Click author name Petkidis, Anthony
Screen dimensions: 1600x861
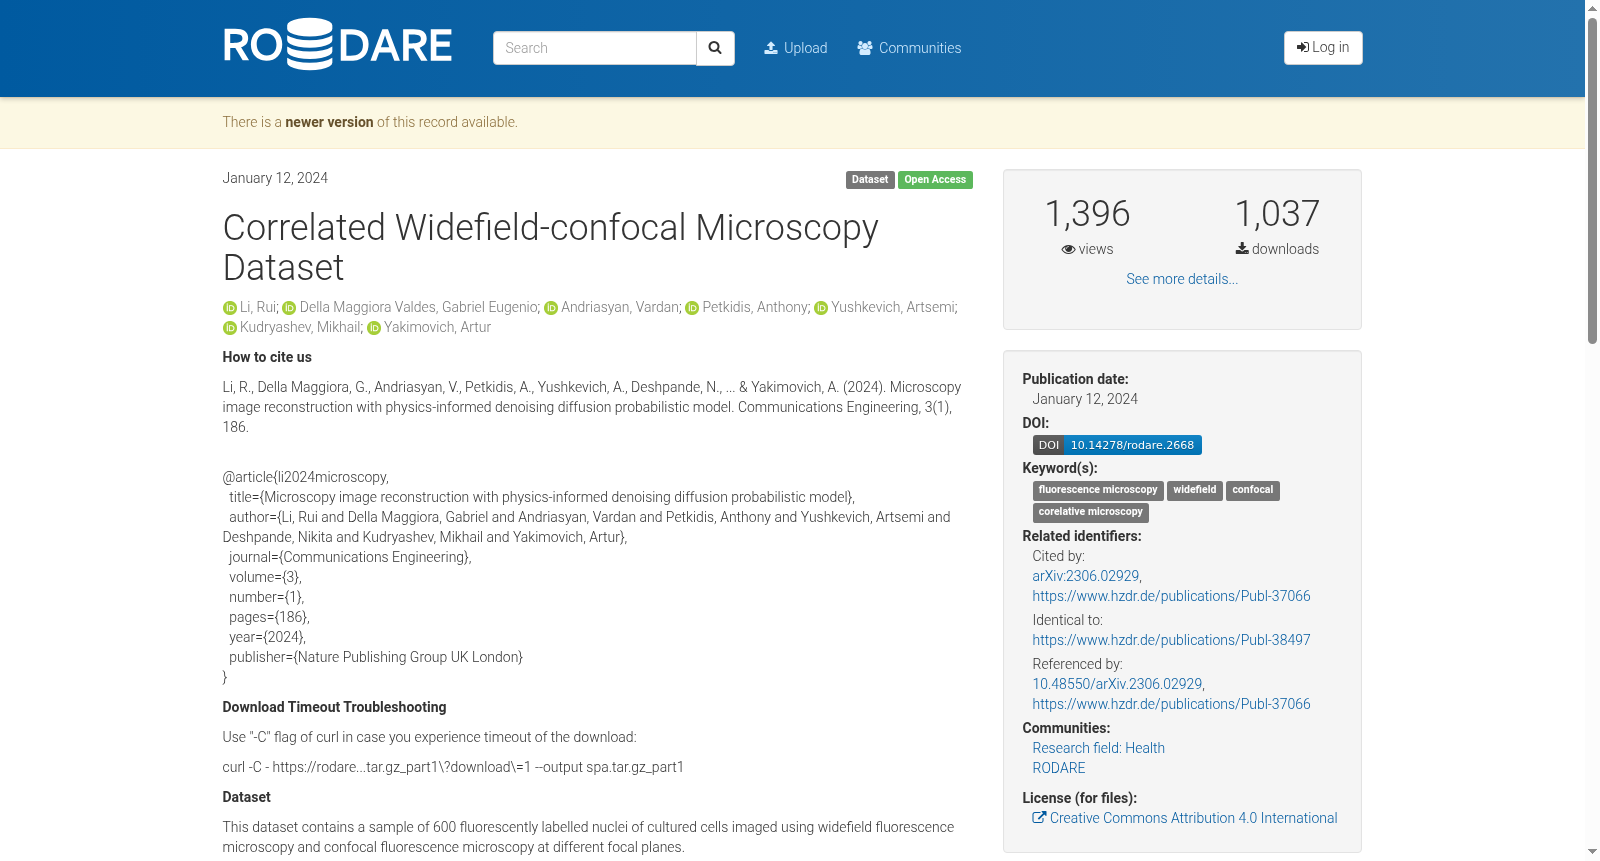(x=755, y=307)
